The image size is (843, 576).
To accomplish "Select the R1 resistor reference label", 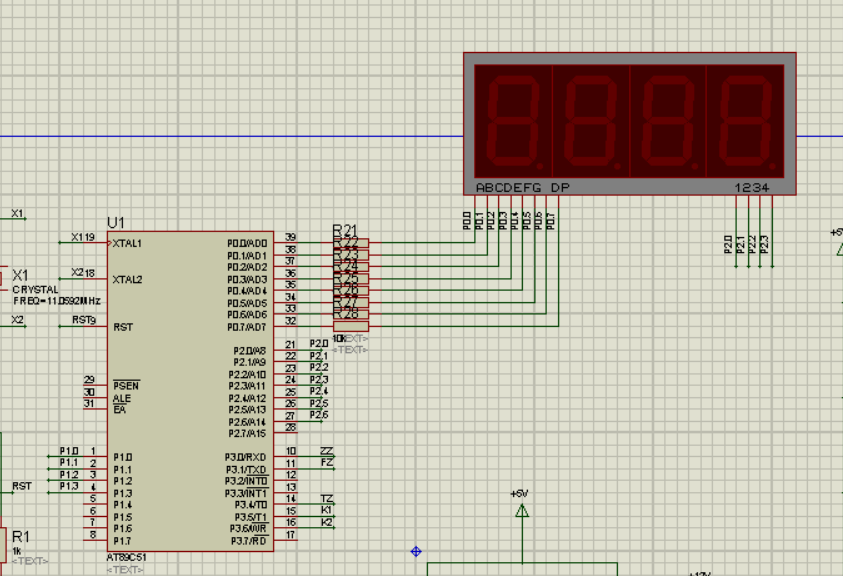I will point(20,537).
